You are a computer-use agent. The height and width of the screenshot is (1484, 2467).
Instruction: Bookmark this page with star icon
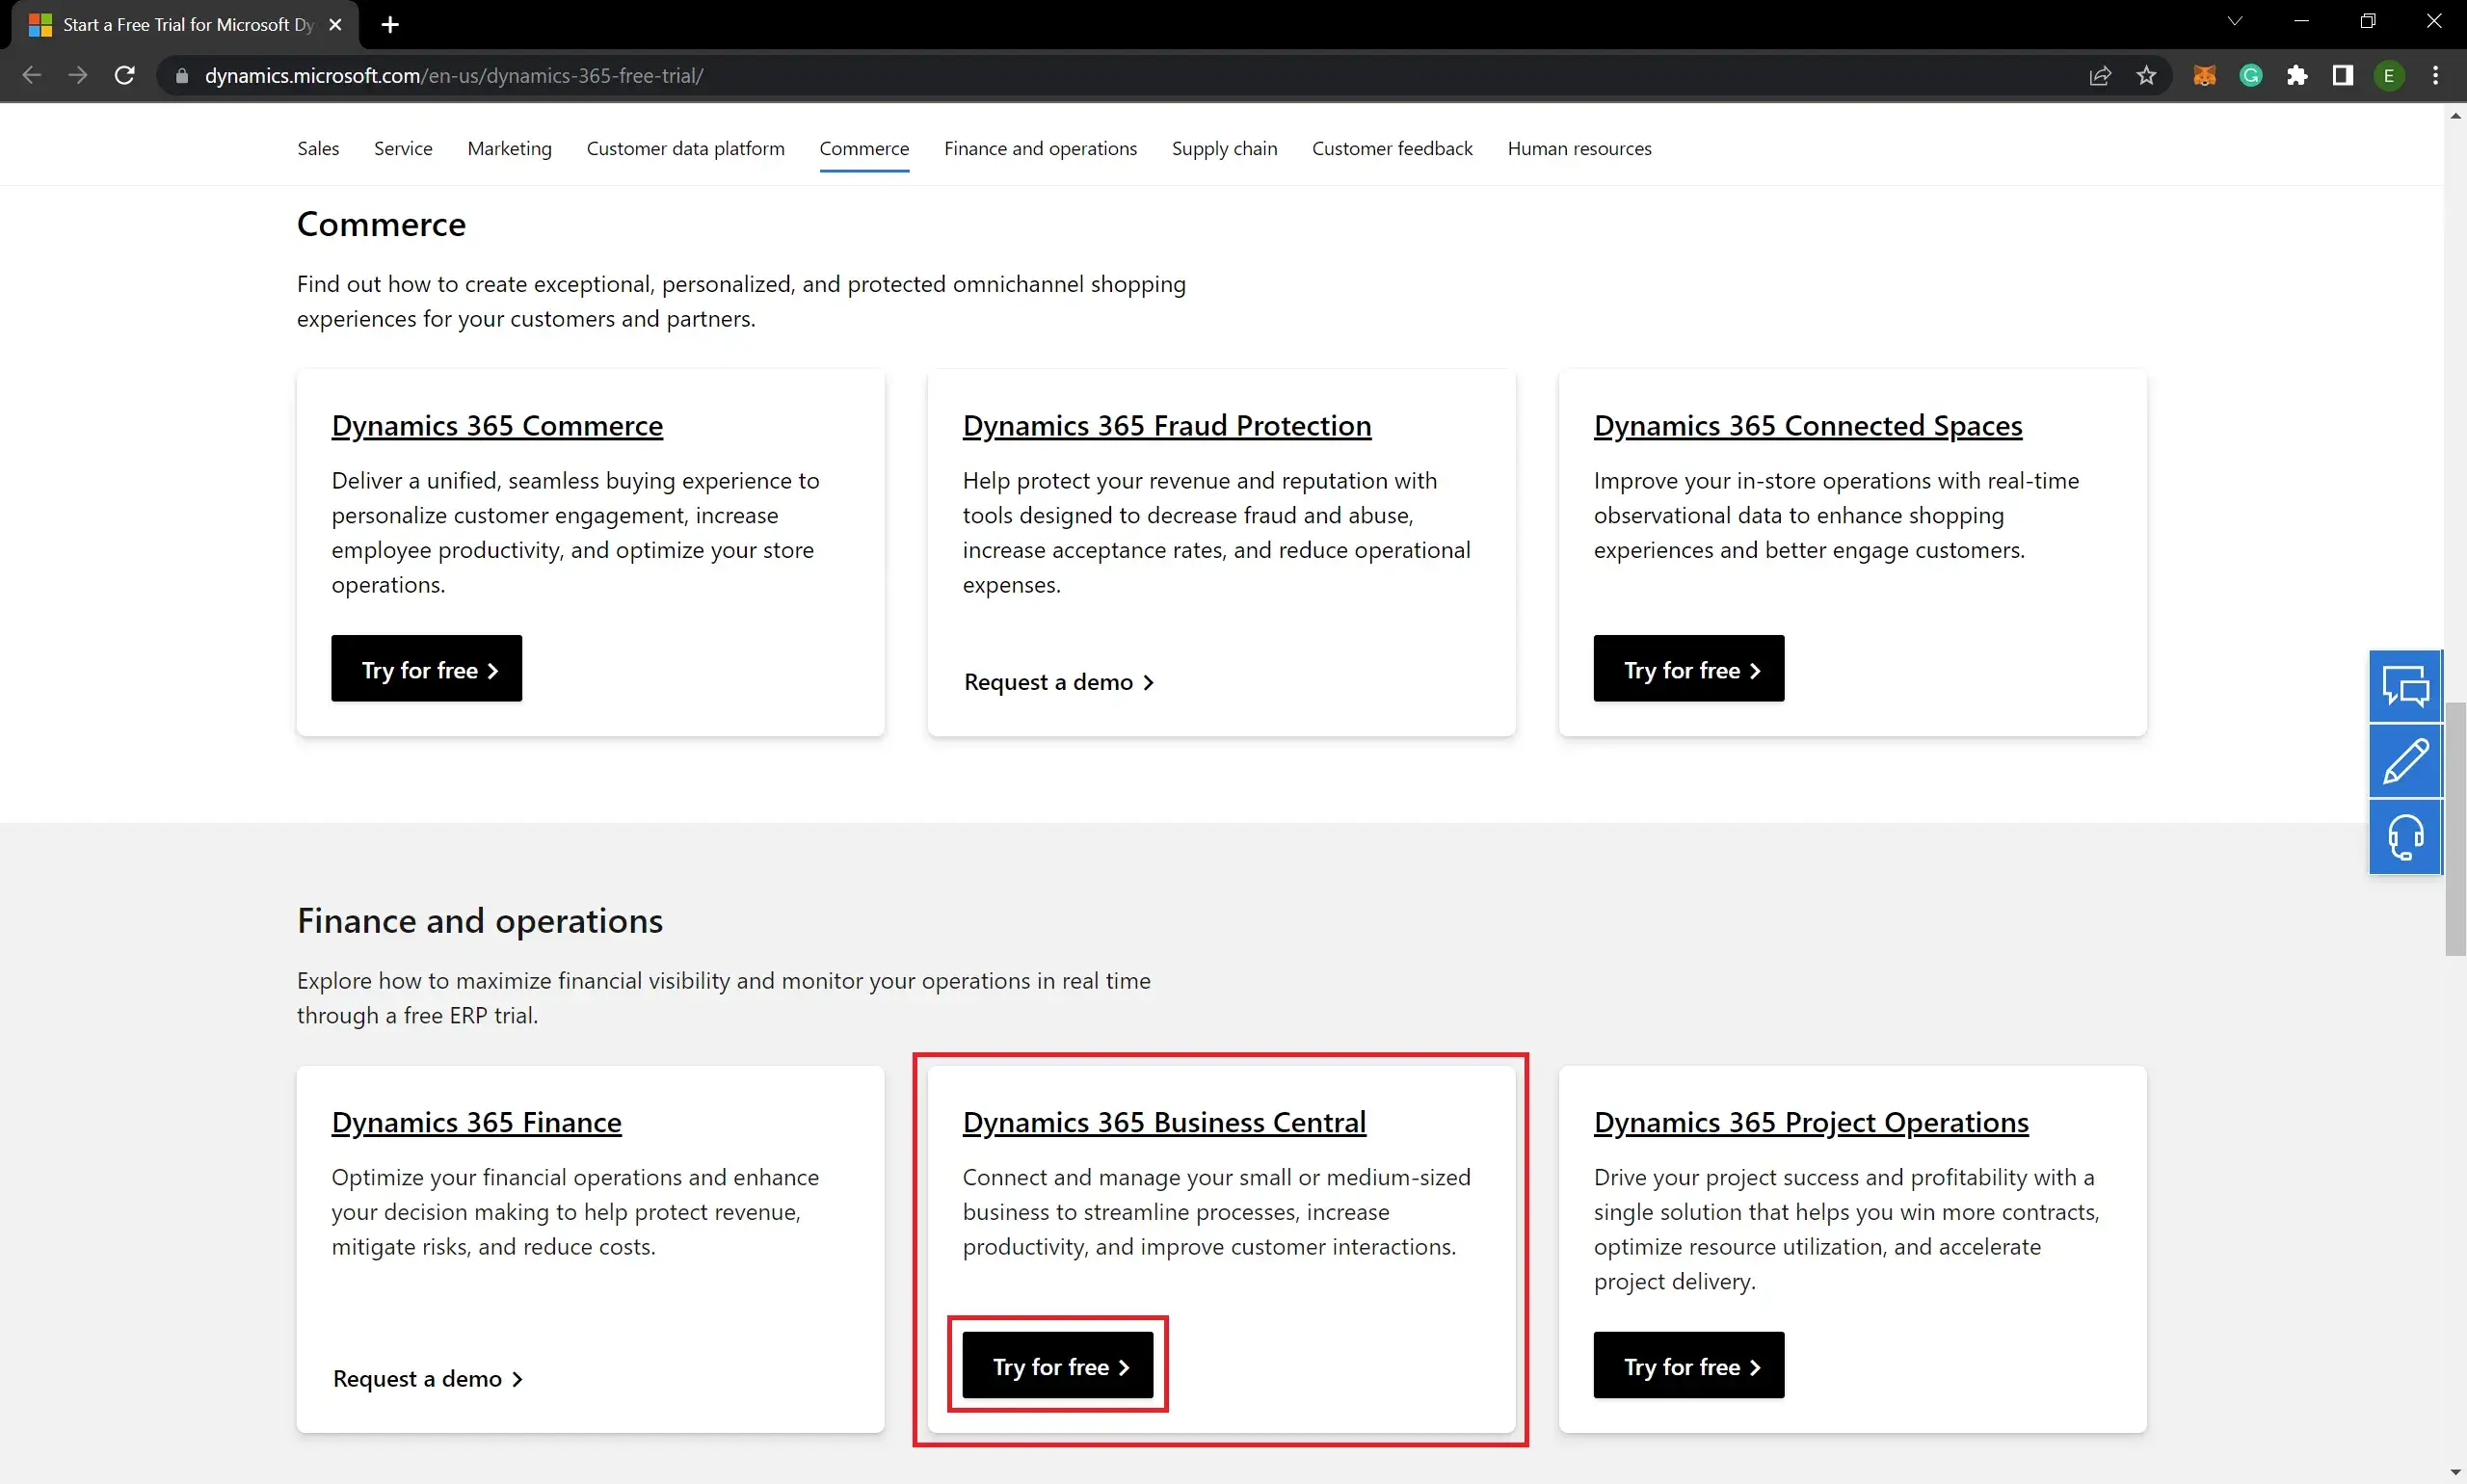click(2146, 75)
